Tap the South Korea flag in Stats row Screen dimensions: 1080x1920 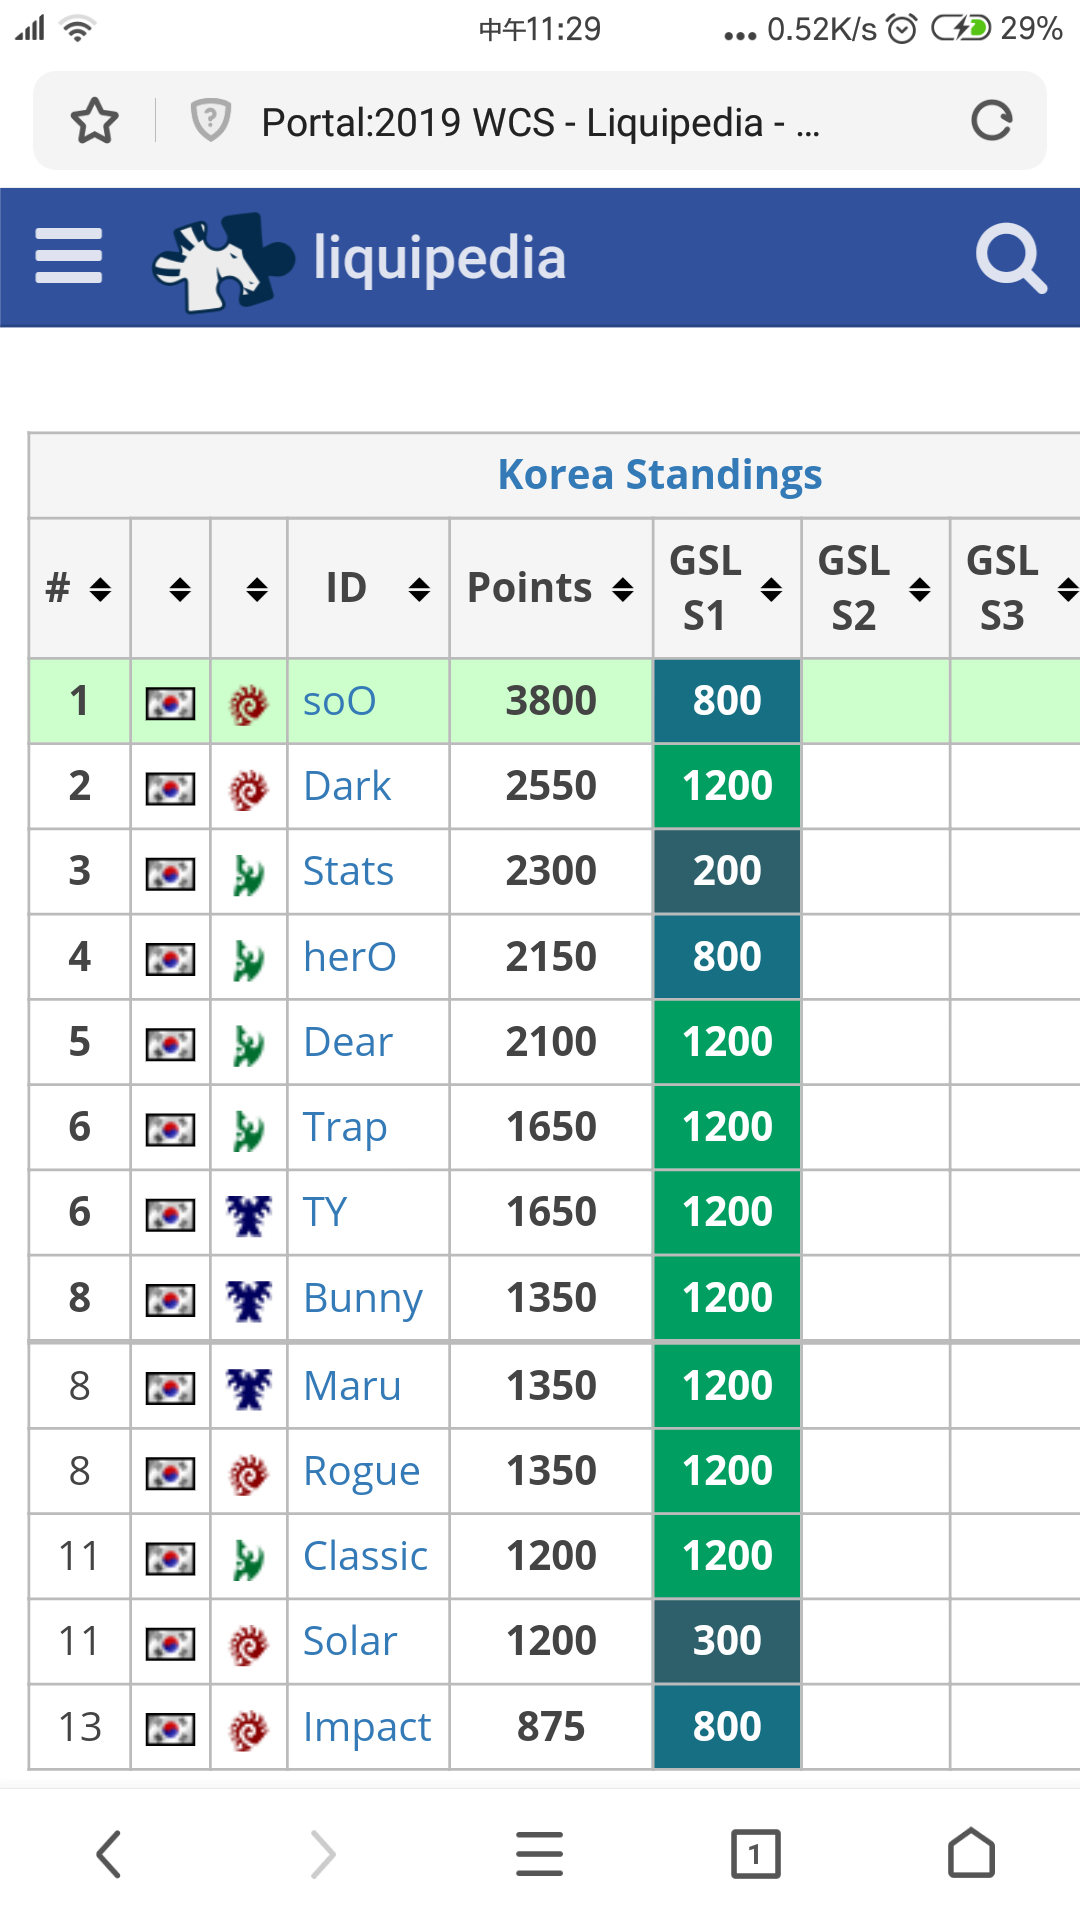pos(170,874)
